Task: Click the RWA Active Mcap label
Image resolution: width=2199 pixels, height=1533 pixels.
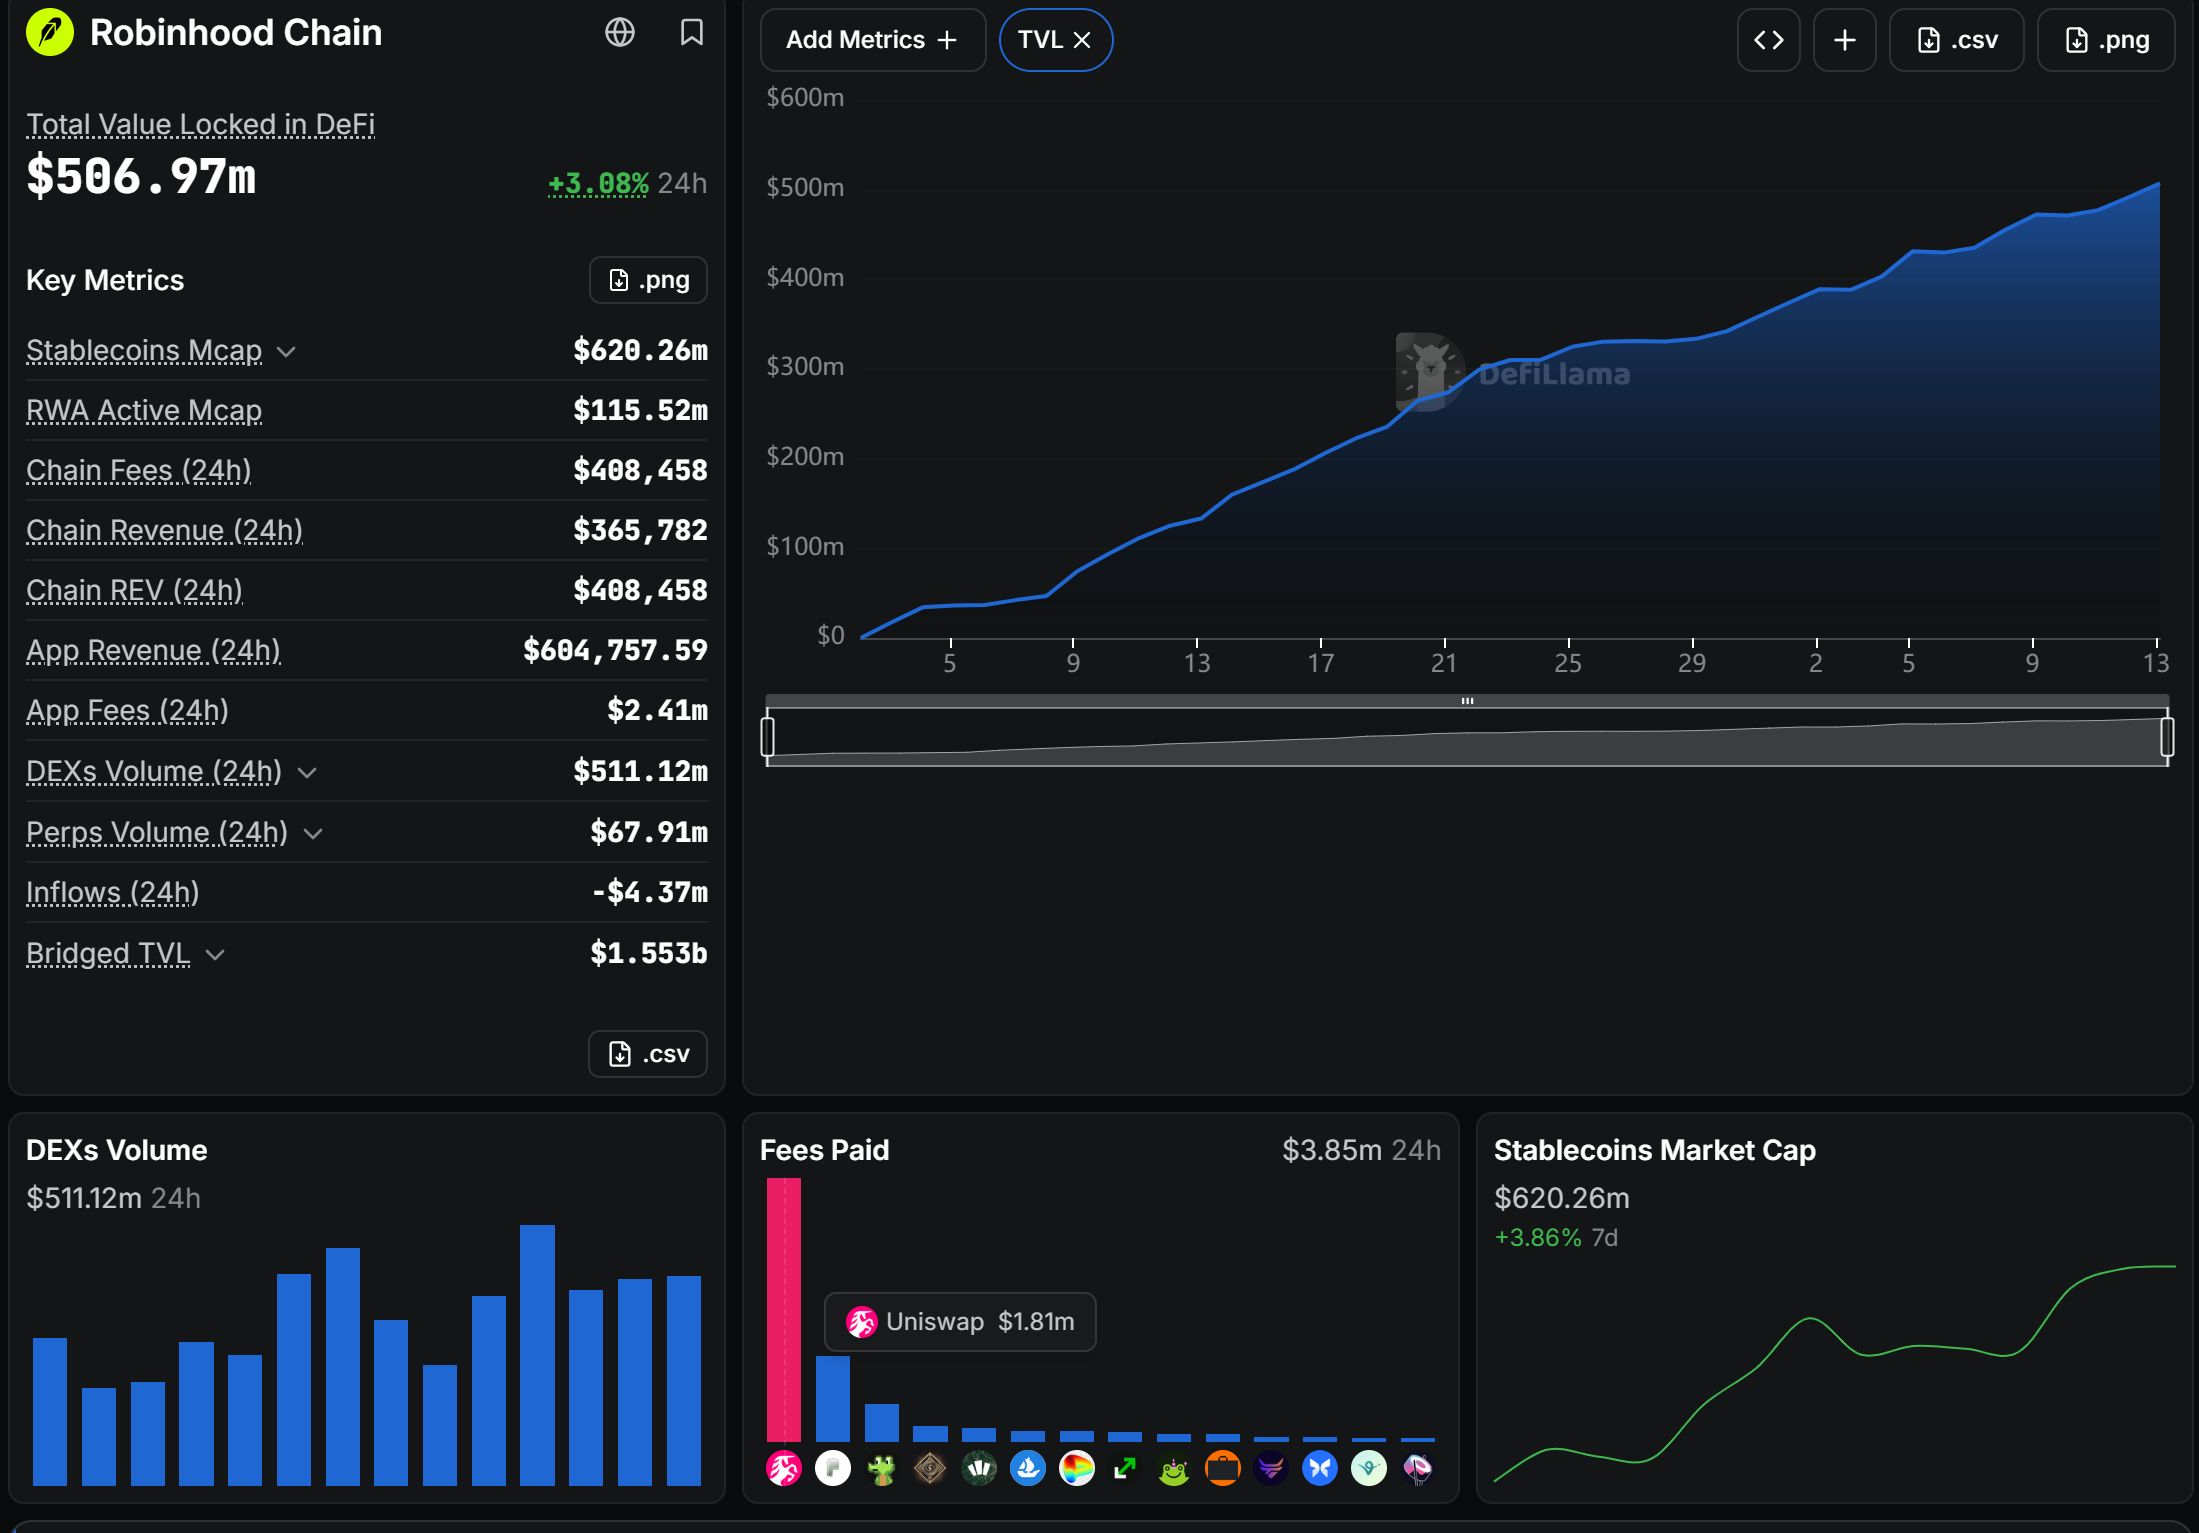Action: [x=144, y=410]
